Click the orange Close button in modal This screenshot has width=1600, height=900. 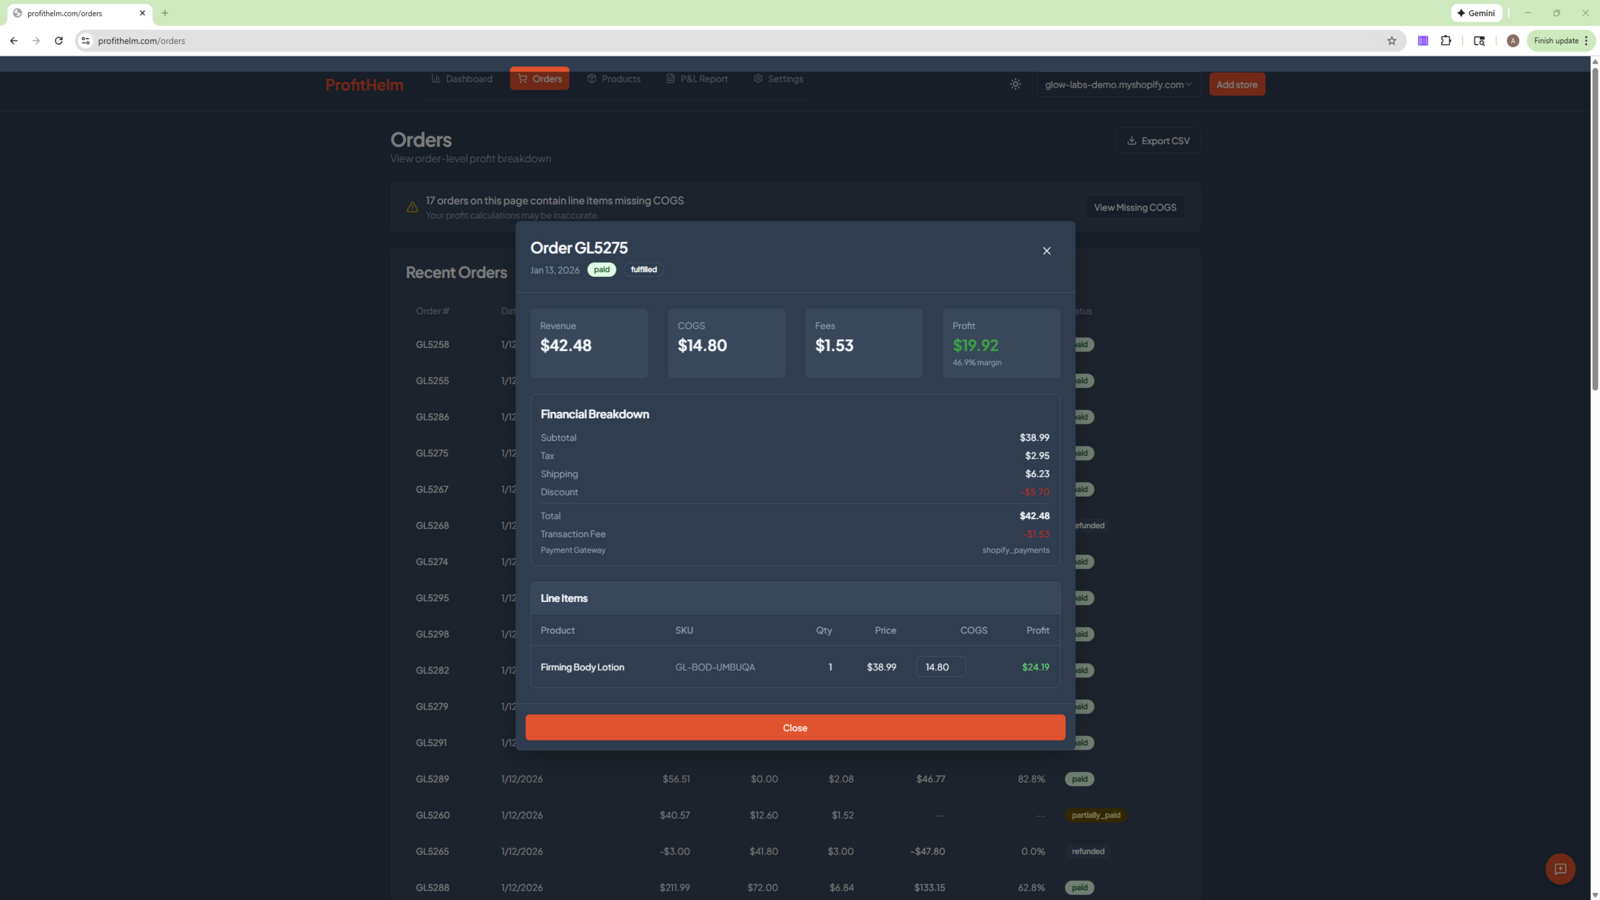[x=795, y=728]
